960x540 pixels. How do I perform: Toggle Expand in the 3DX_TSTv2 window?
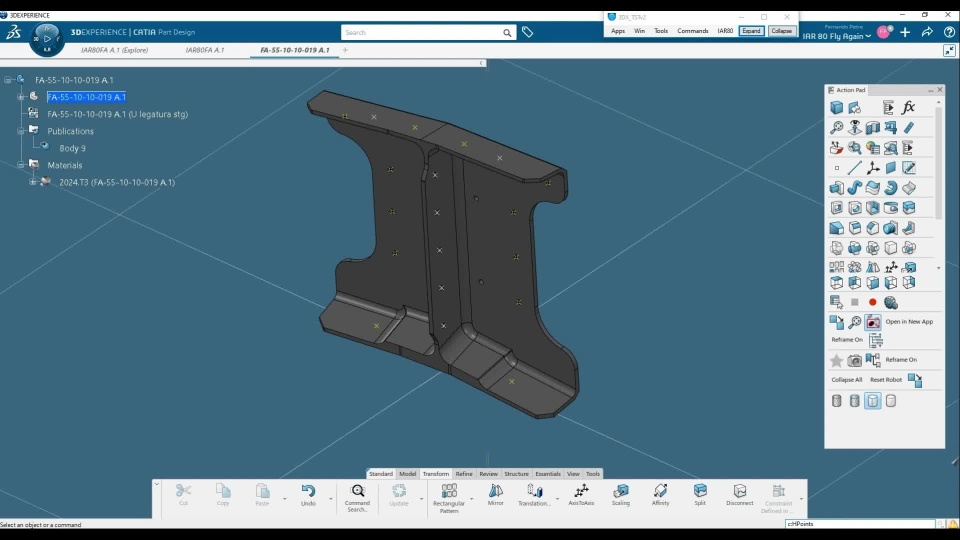751,31
